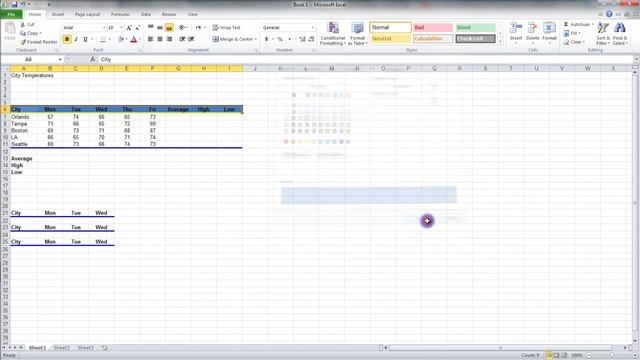Screen dimensions: 640x360
Task: Open Sort & Filter
Action: [603, 33]
